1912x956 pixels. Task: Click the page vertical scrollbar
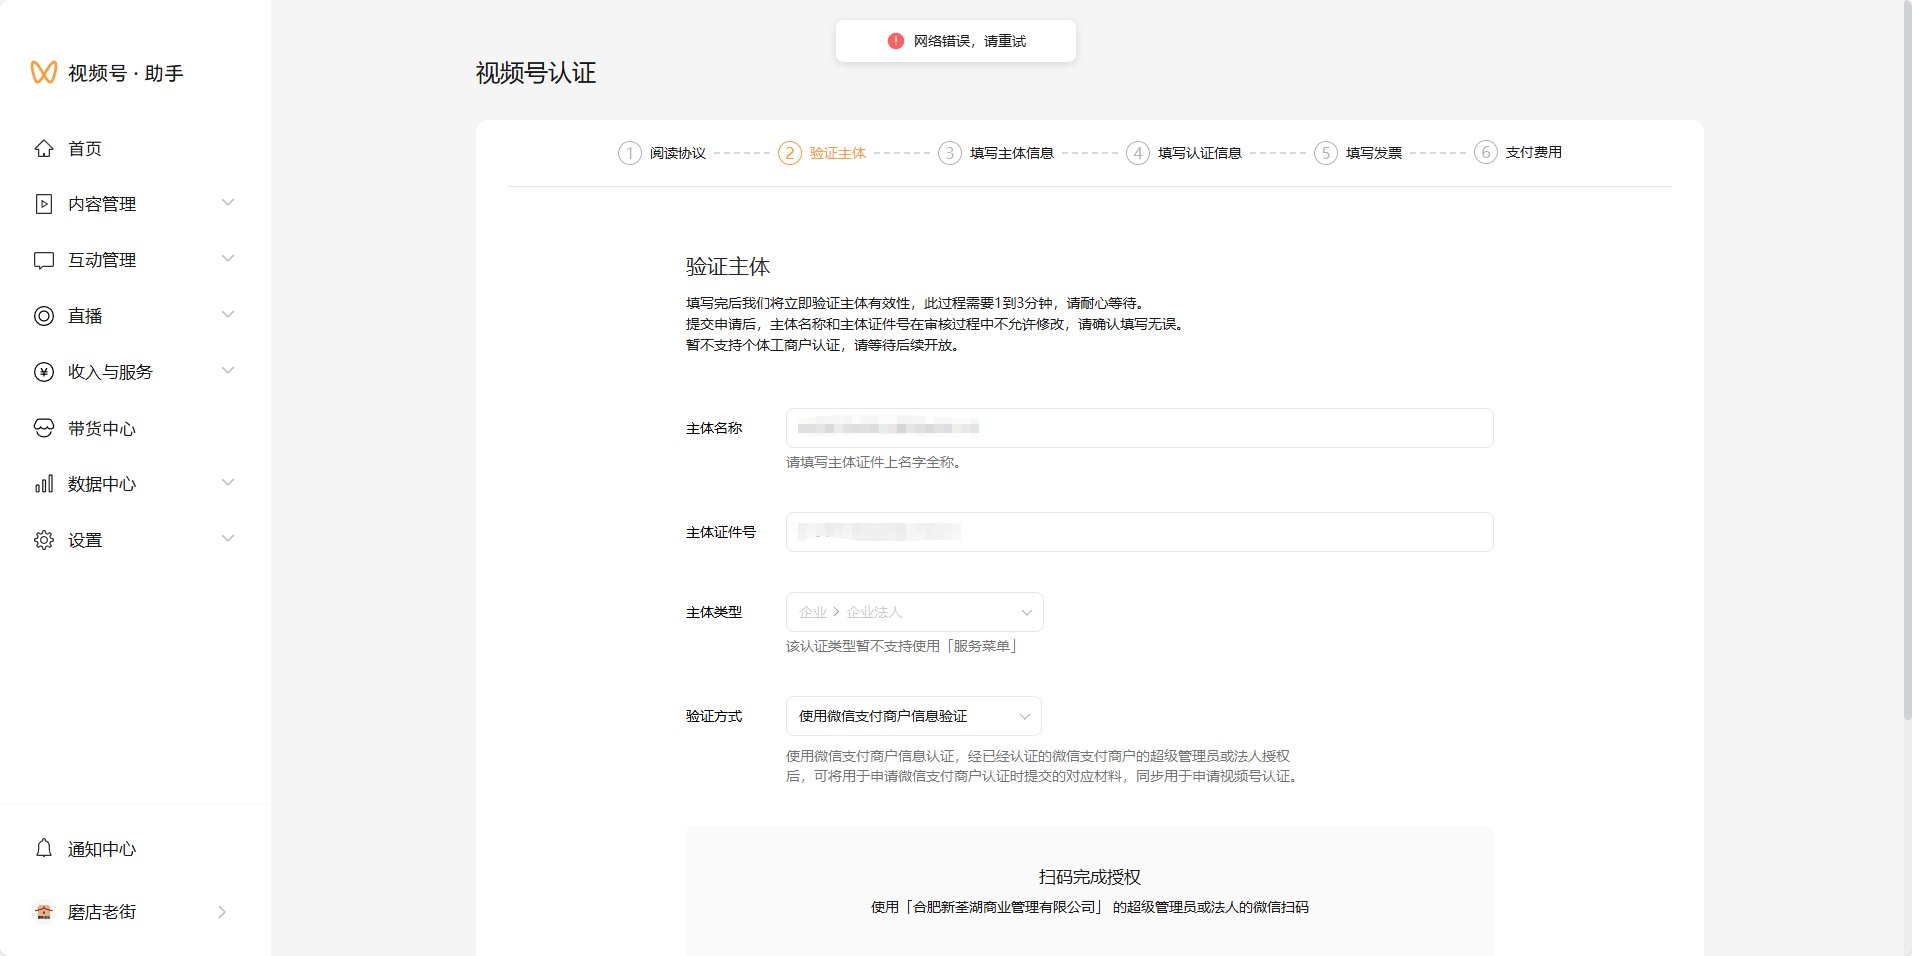coord(1907,360)
